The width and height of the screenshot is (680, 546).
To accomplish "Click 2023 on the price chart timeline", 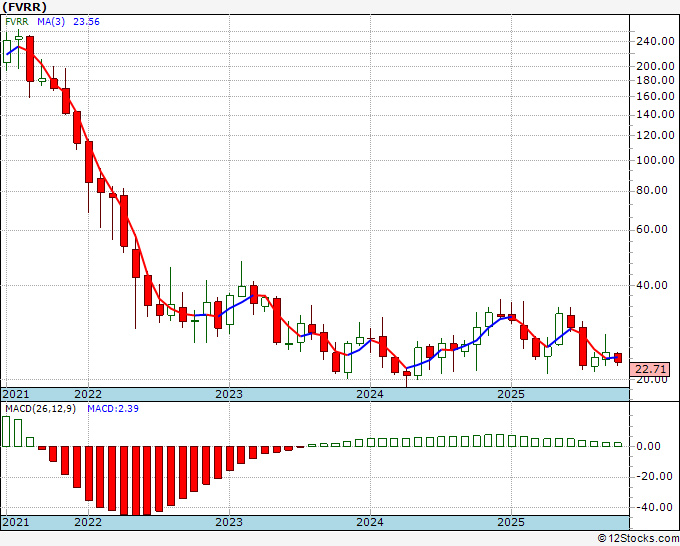I will click(x=229, y=394).
